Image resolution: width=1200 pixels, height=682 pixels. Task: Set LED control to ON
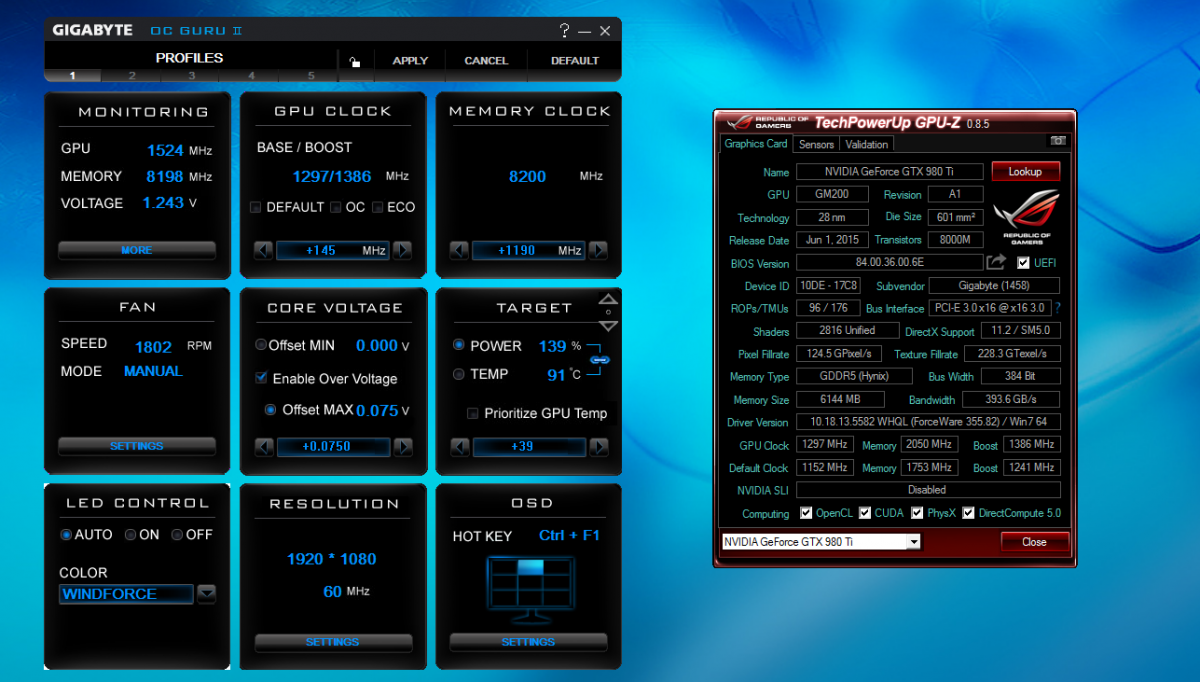(x=130, y=535)
